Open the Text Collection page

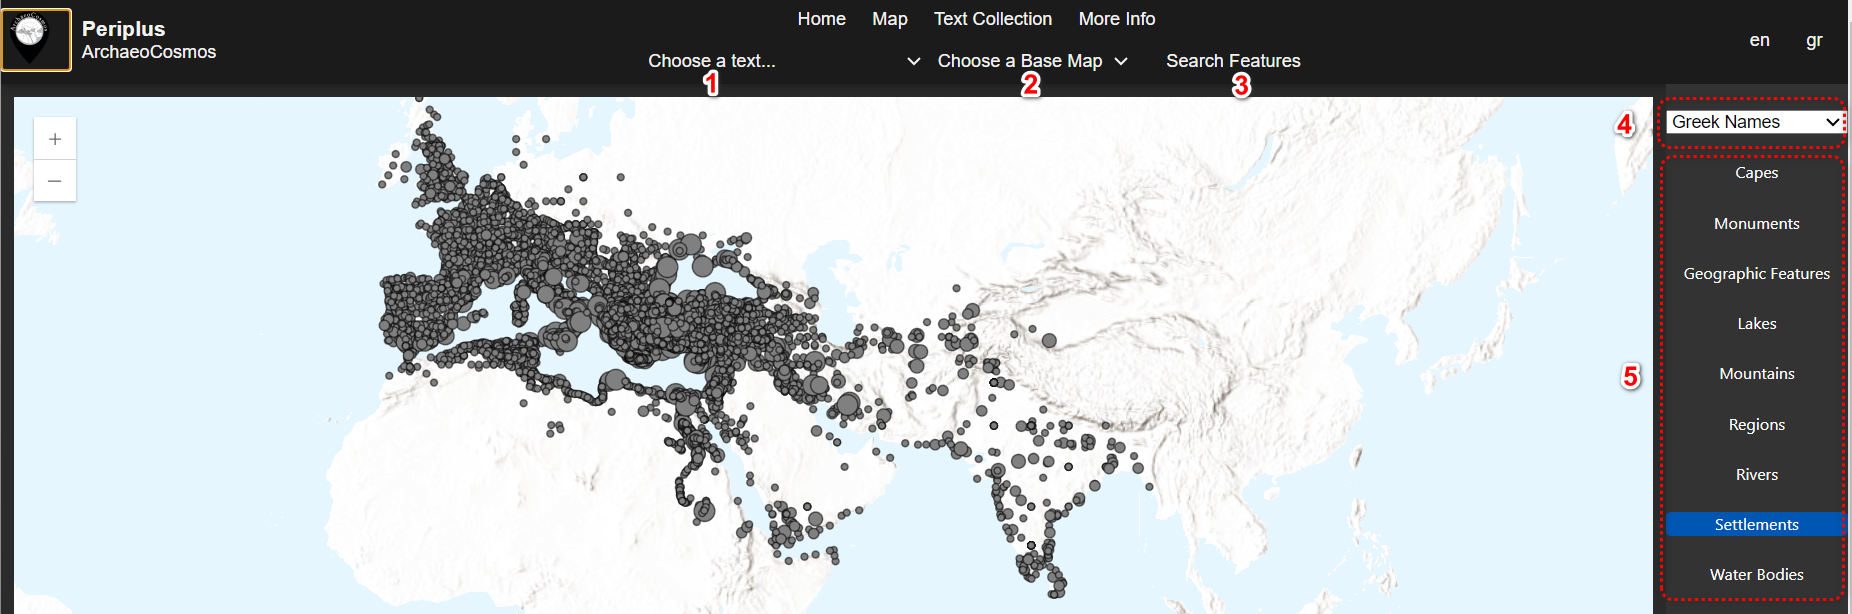click(x=992, y=19)
